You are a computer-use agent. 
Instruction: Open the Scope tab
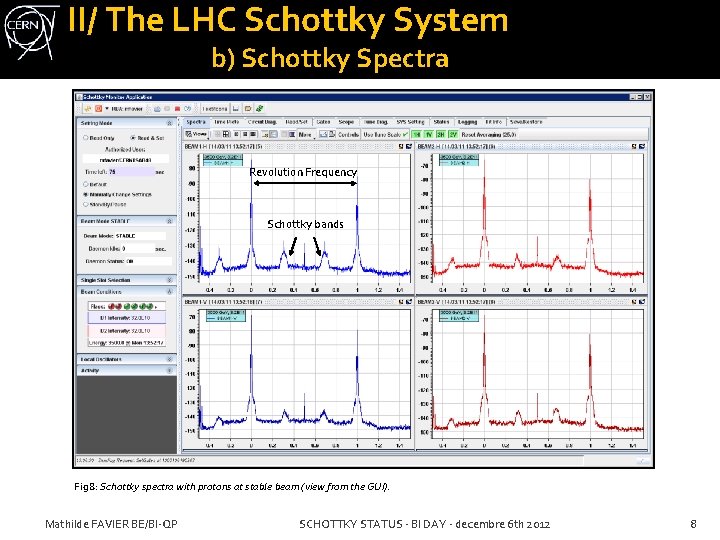click(x=346, y=122)
